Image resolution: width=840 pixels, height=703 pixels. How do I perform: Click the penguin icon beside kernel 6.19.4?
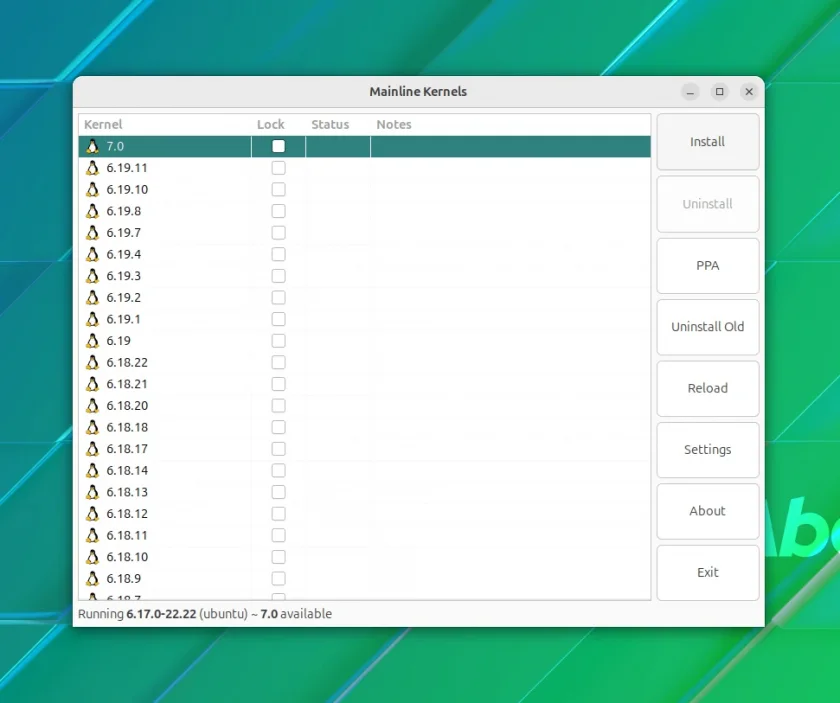(93, 255)
